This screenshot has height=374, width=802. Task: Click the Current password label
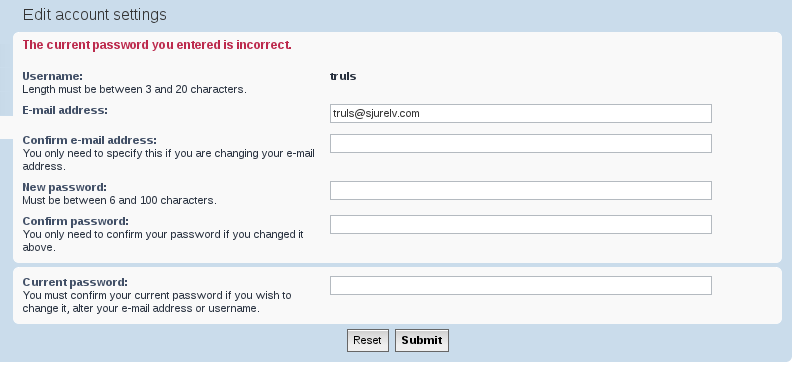point(75,282)
